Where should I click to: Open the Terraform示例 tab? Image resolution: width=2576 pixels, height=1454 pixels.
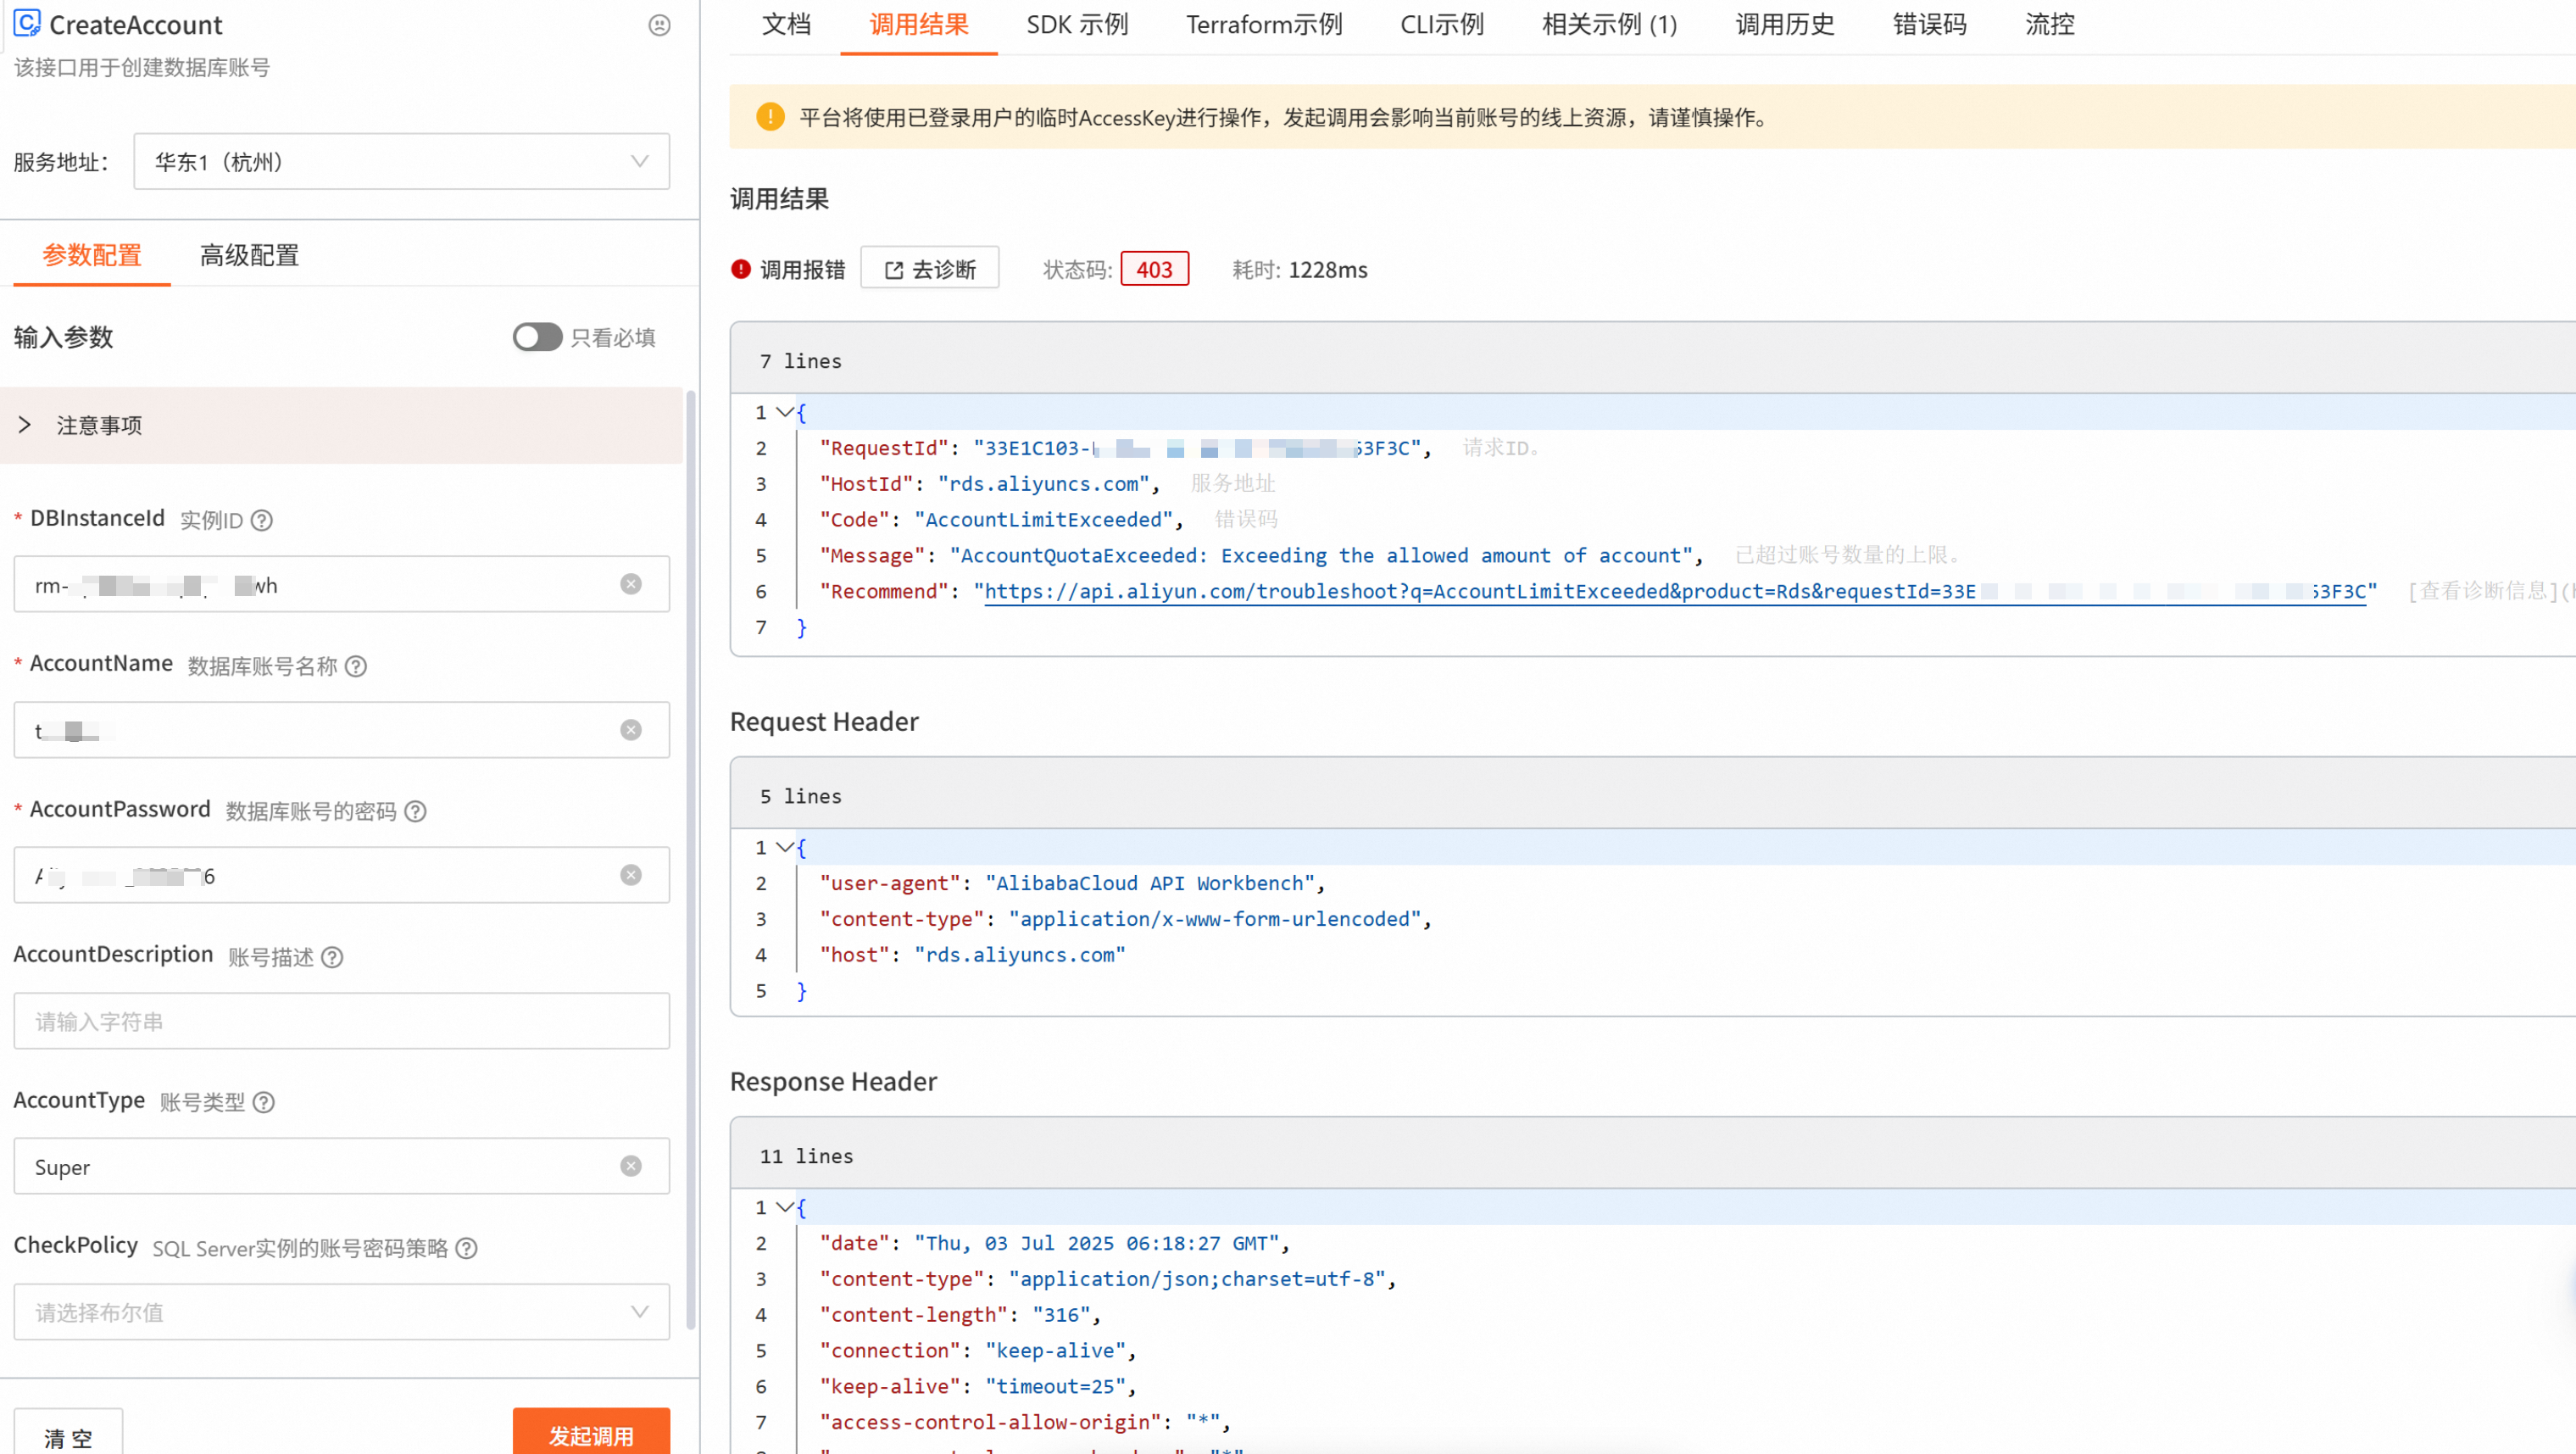[1264, 25]
